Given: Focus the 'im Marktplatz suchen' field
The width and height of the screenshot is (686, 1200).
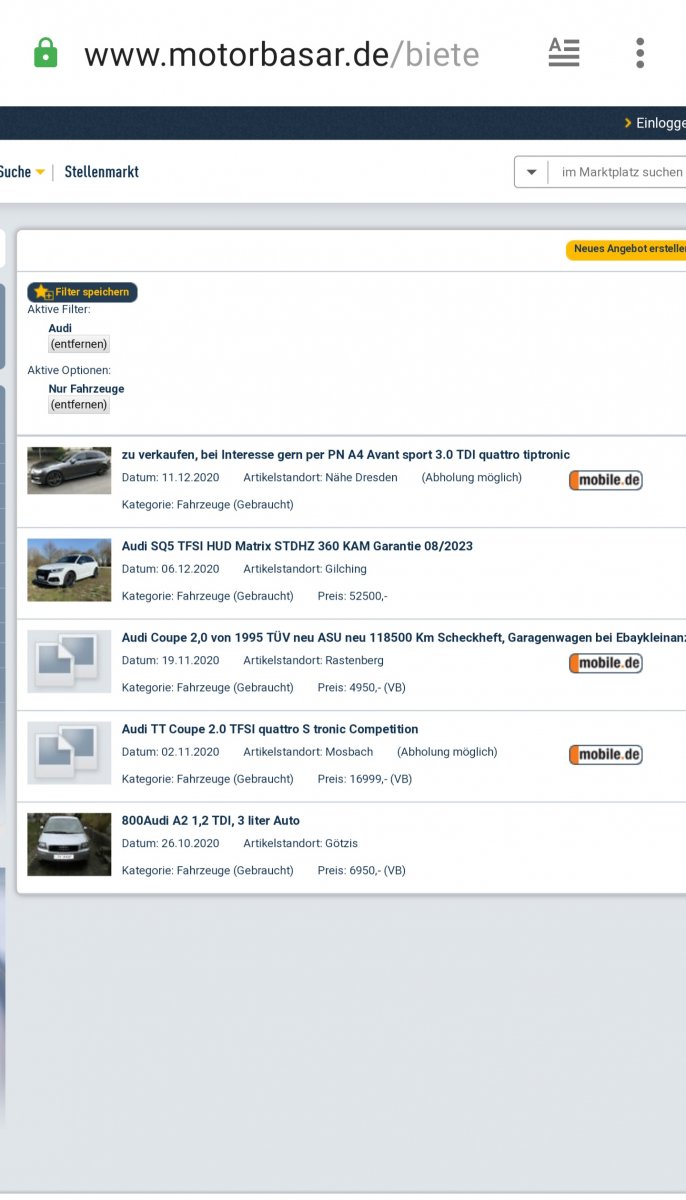Looking at the screenshot, I should (620, 172).
